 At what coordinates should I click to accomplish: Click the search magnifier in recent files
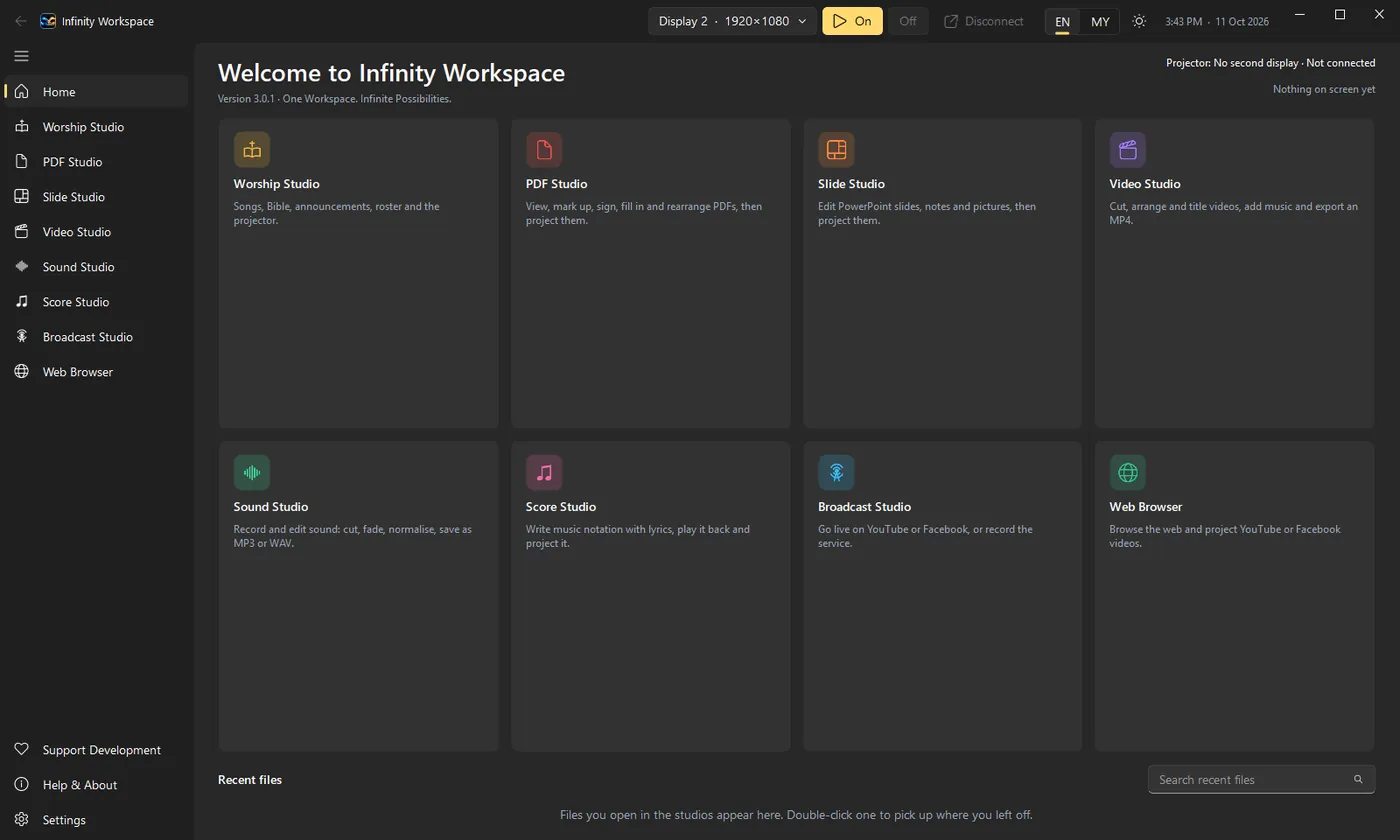pos(1358,779)
